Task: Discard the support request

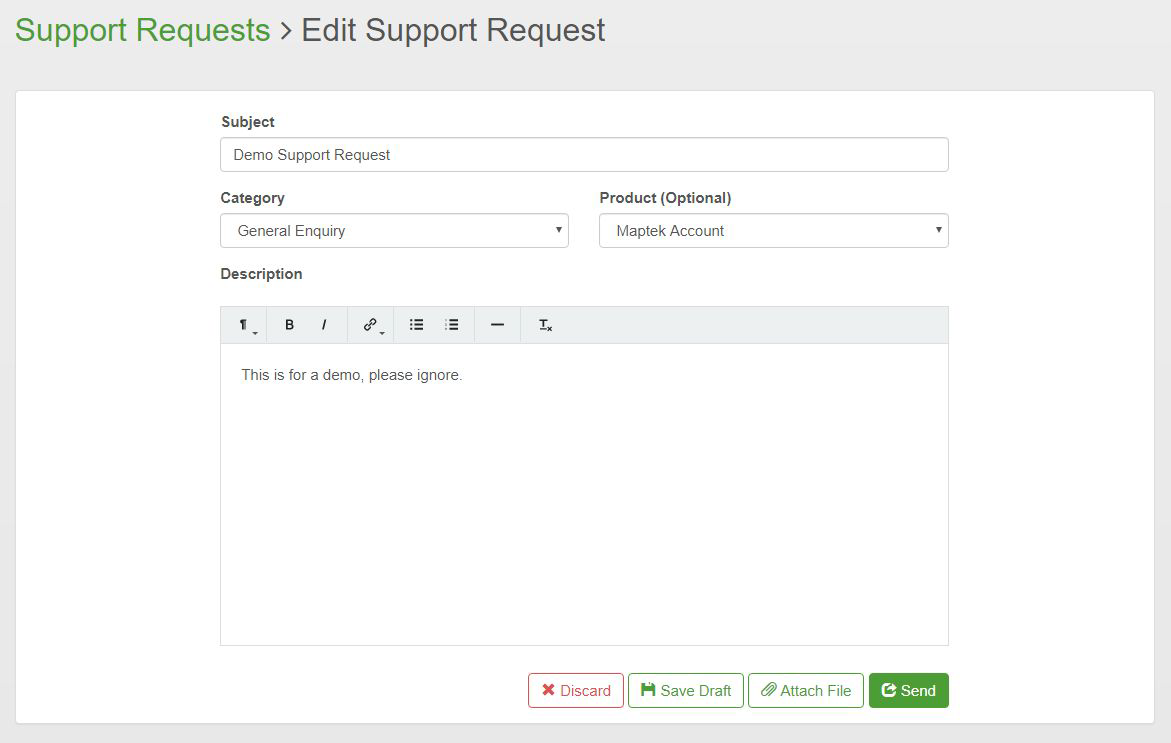Action: point(576,691)
